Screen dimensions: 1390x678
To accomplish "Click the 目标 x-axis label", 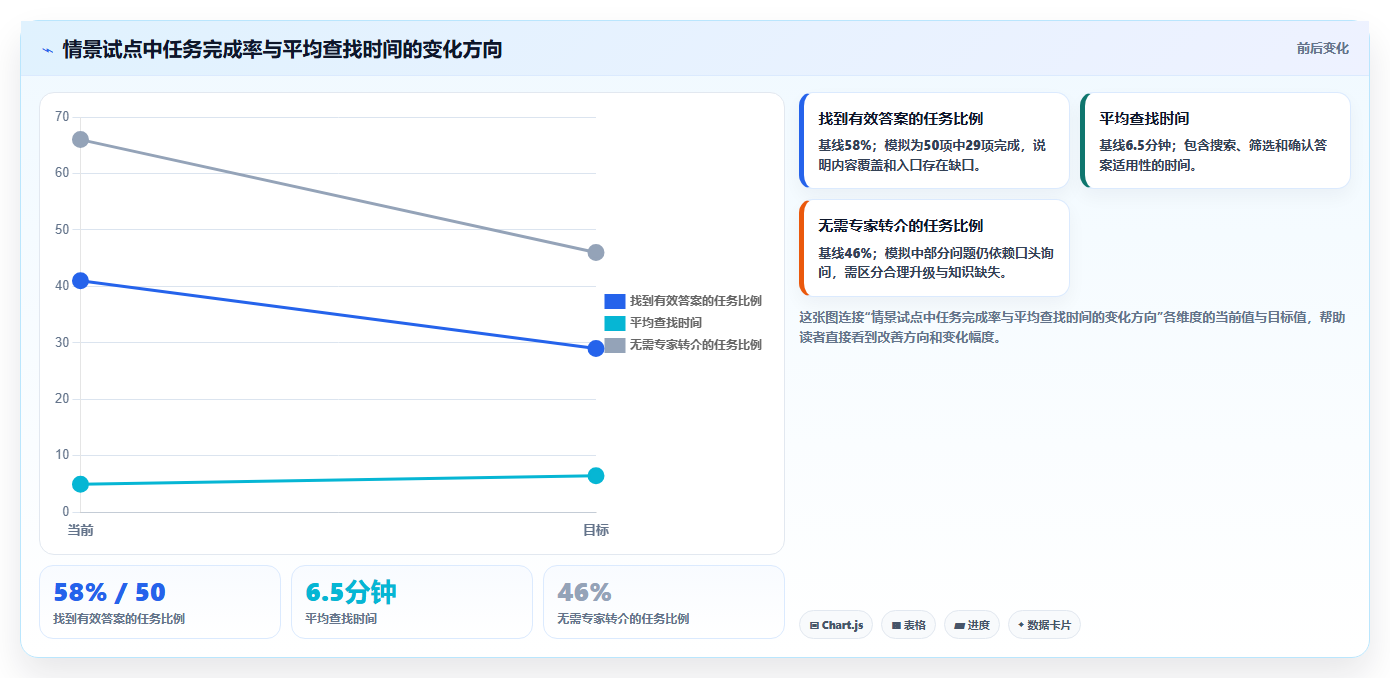I will (596, 530).
